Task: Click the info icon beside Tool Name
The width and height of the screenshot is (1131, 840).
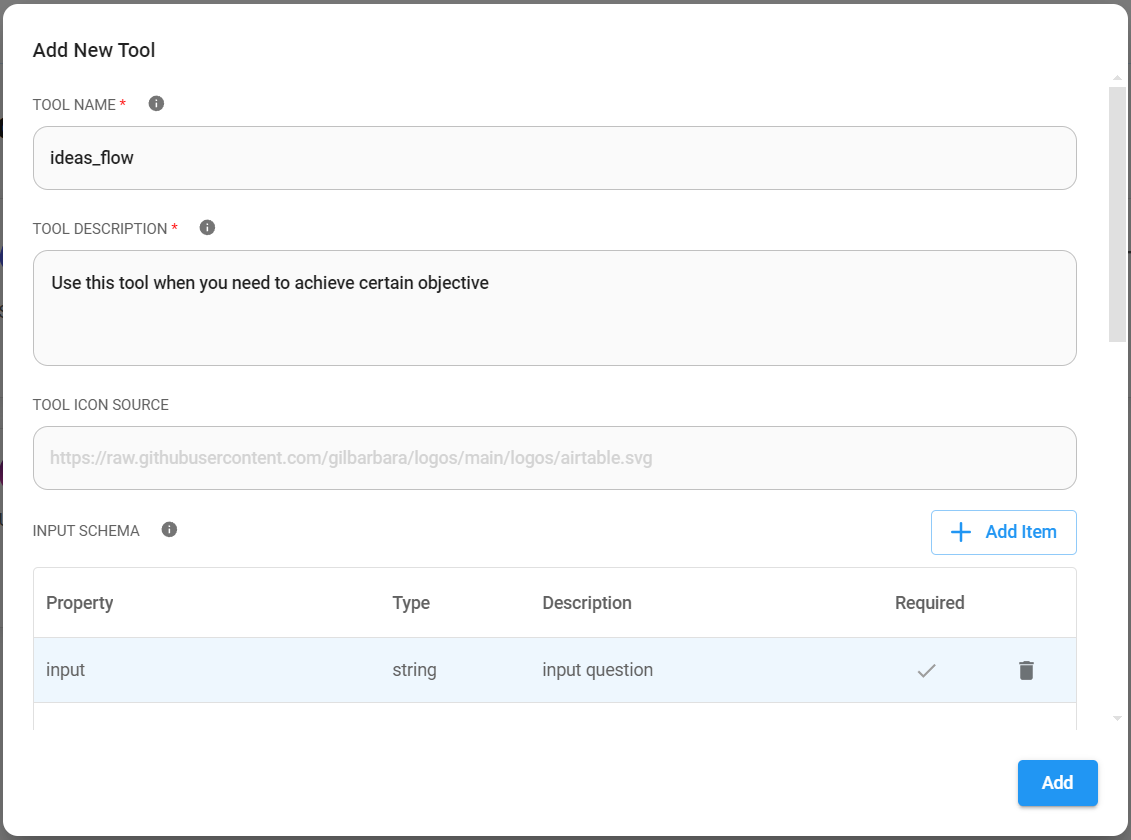Action: point(156,103)
